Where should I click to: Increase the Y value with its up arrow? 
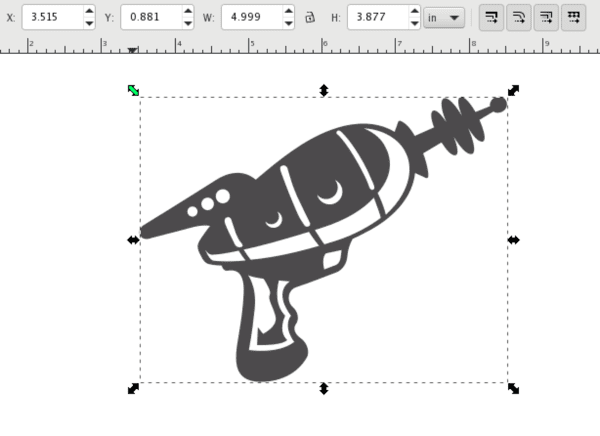188,11
